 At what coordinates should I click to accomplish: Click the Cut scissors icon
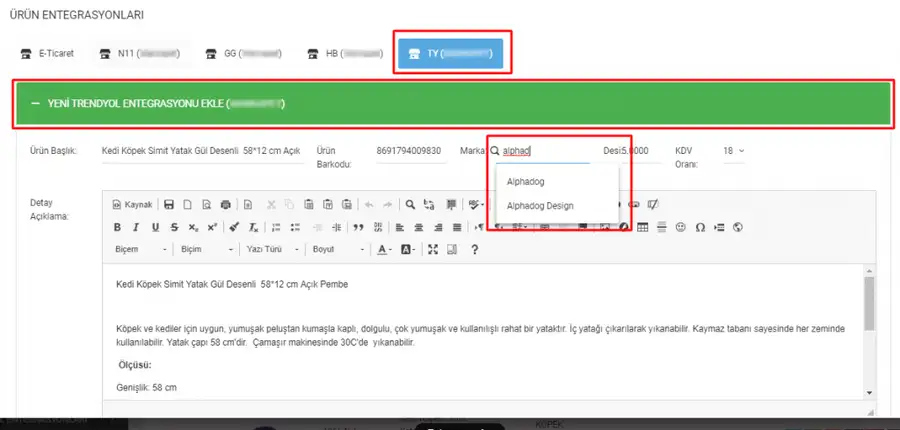pos(271,204)
